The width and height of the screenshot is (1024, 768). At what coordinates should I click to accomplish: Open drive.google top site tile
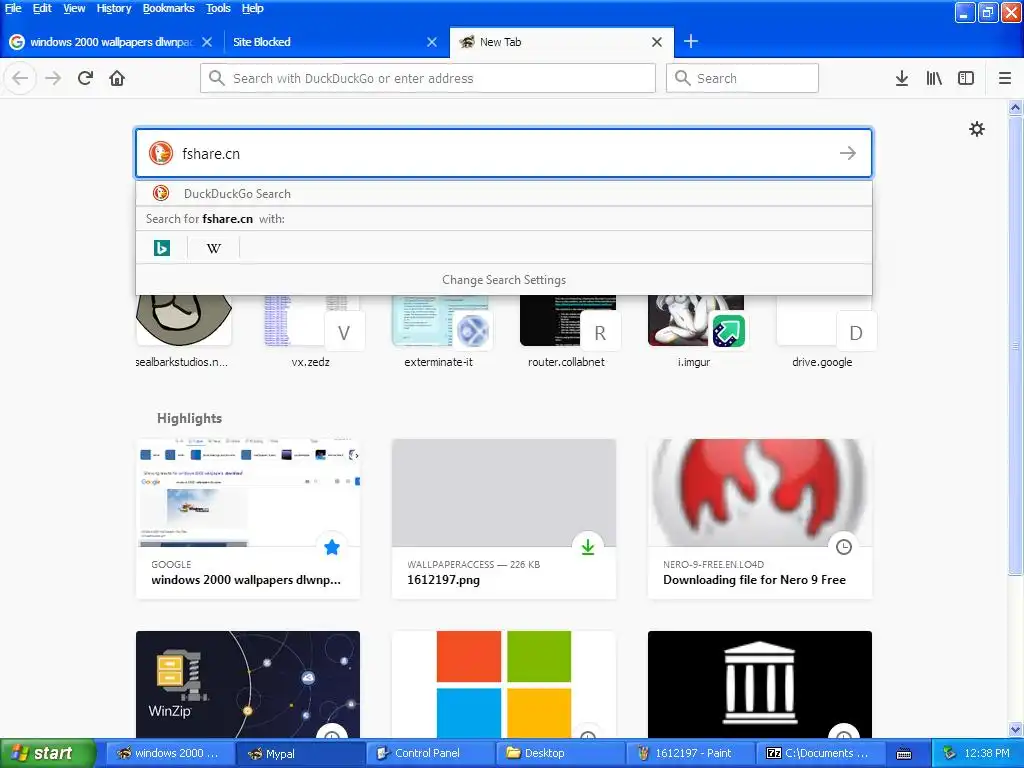(823, 332)
